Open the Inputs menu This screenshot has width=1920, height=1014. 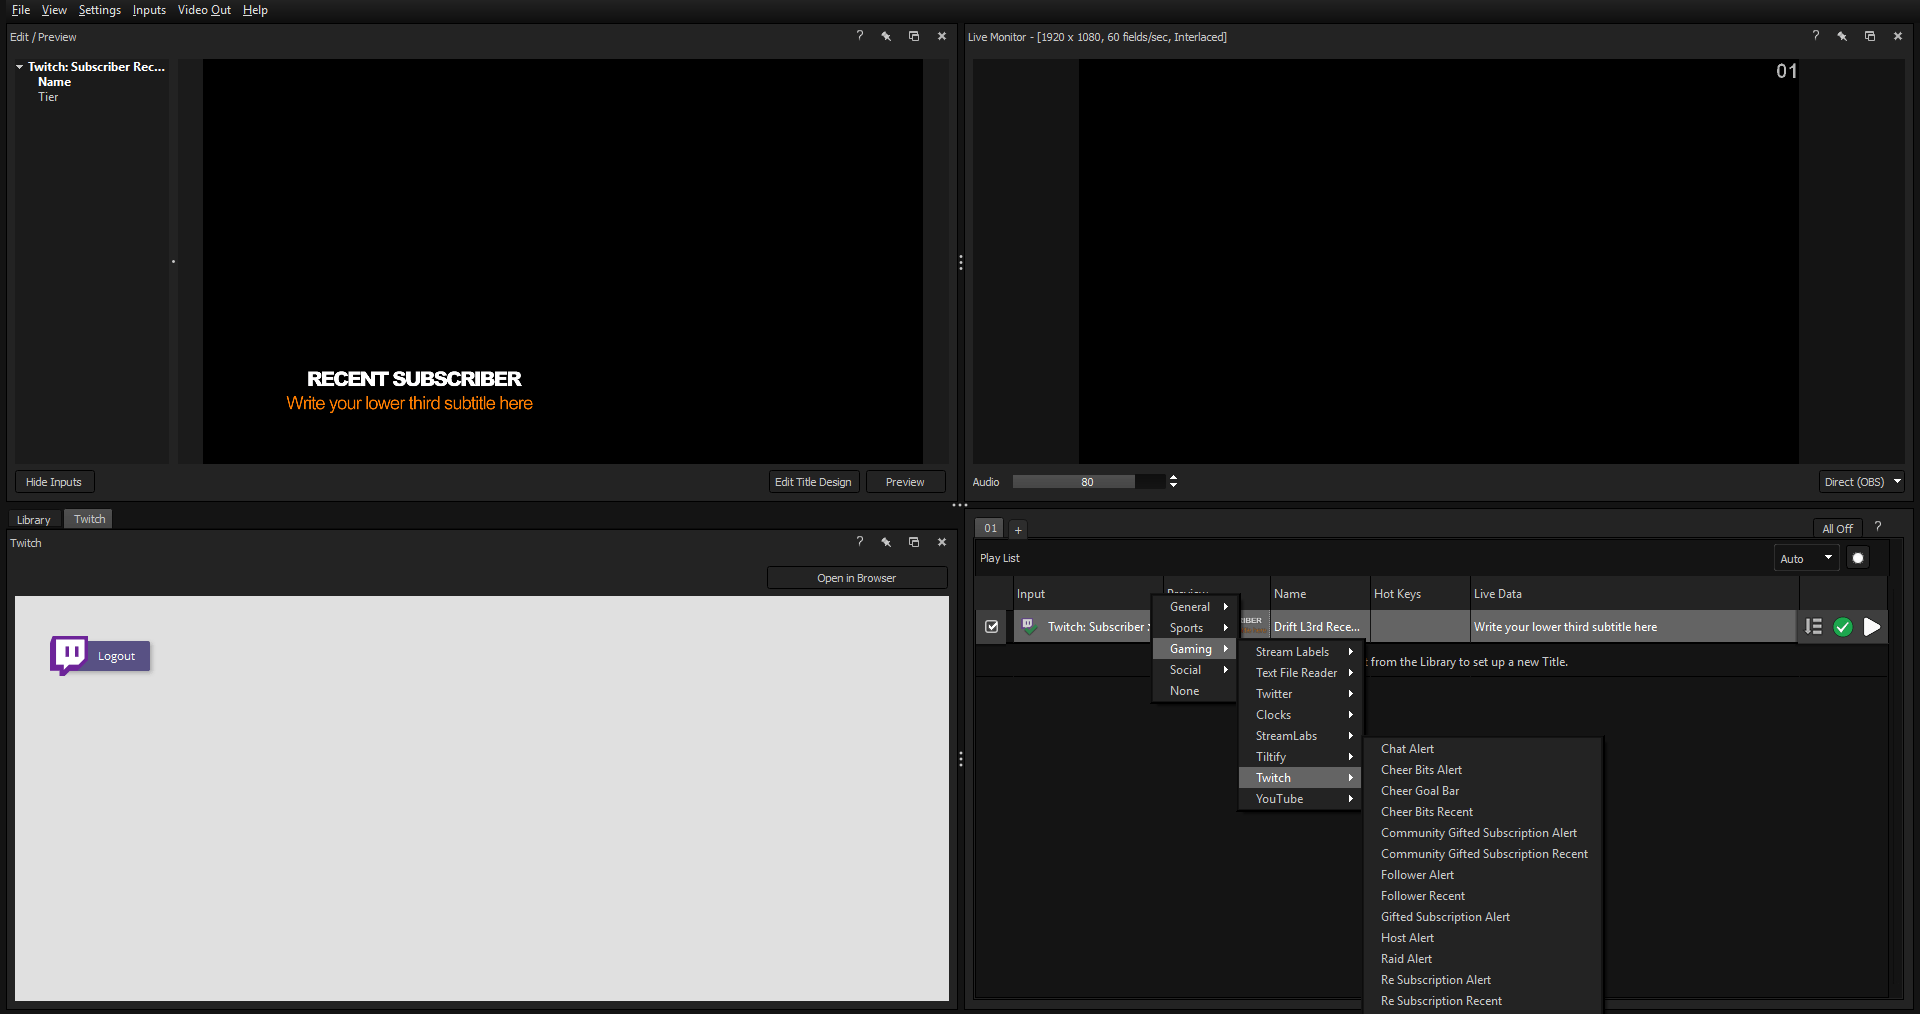click(x=149, y=10)
